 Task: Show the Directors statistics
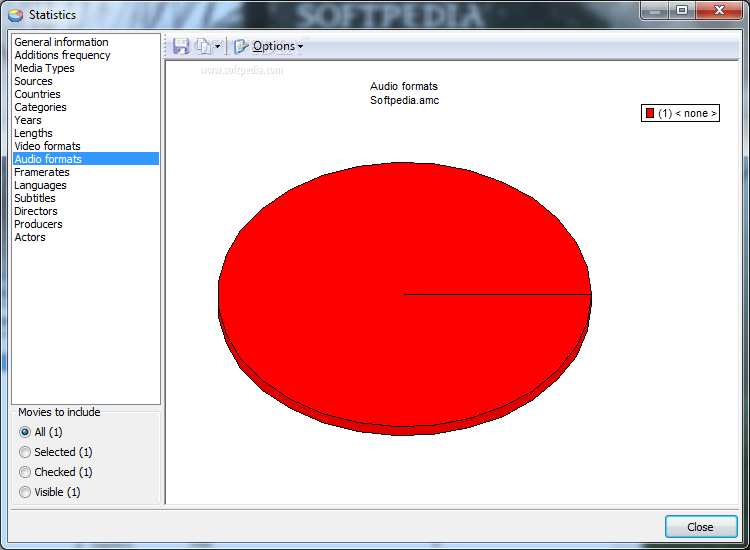(x=86, y=211)
